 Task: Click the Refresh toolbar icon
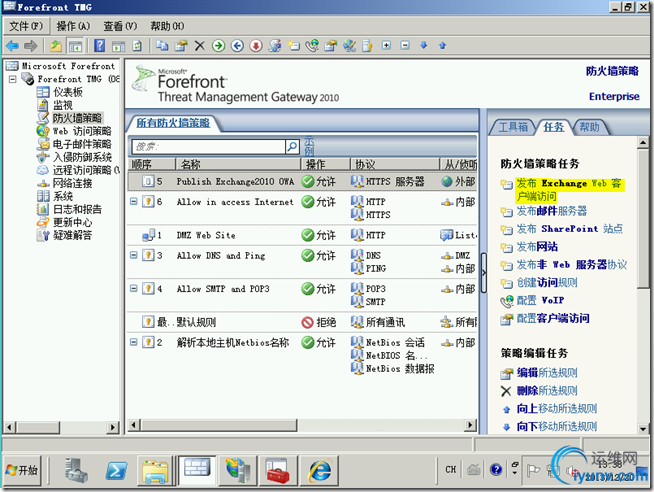tap(137, 45)
